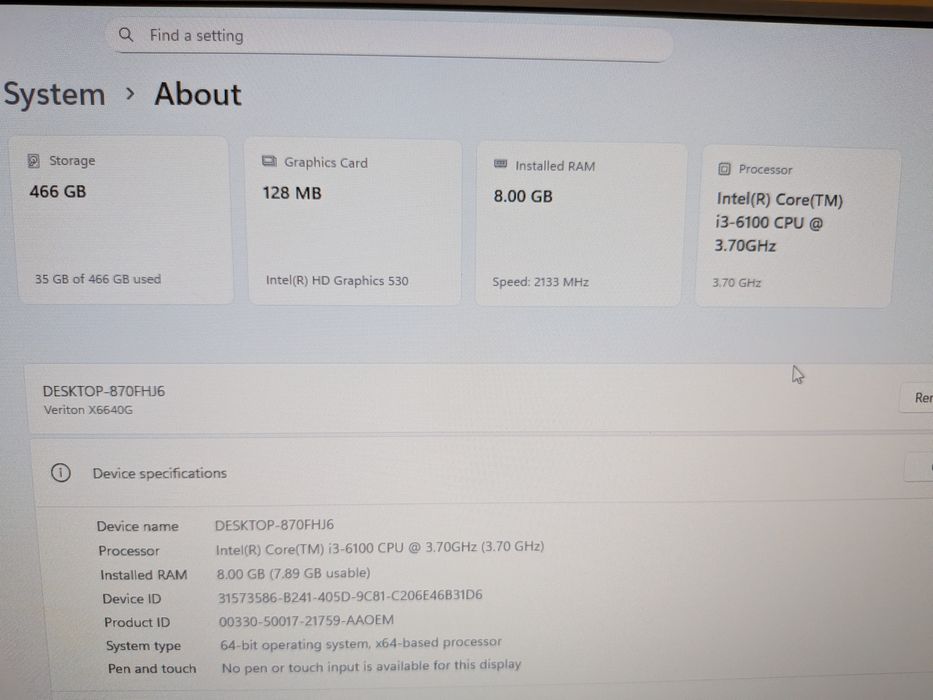This screenshot has width=933, height=700.
Task: Select '8.00 GB (7.89 GB usable)' value
Action: (x=293, y=573)
